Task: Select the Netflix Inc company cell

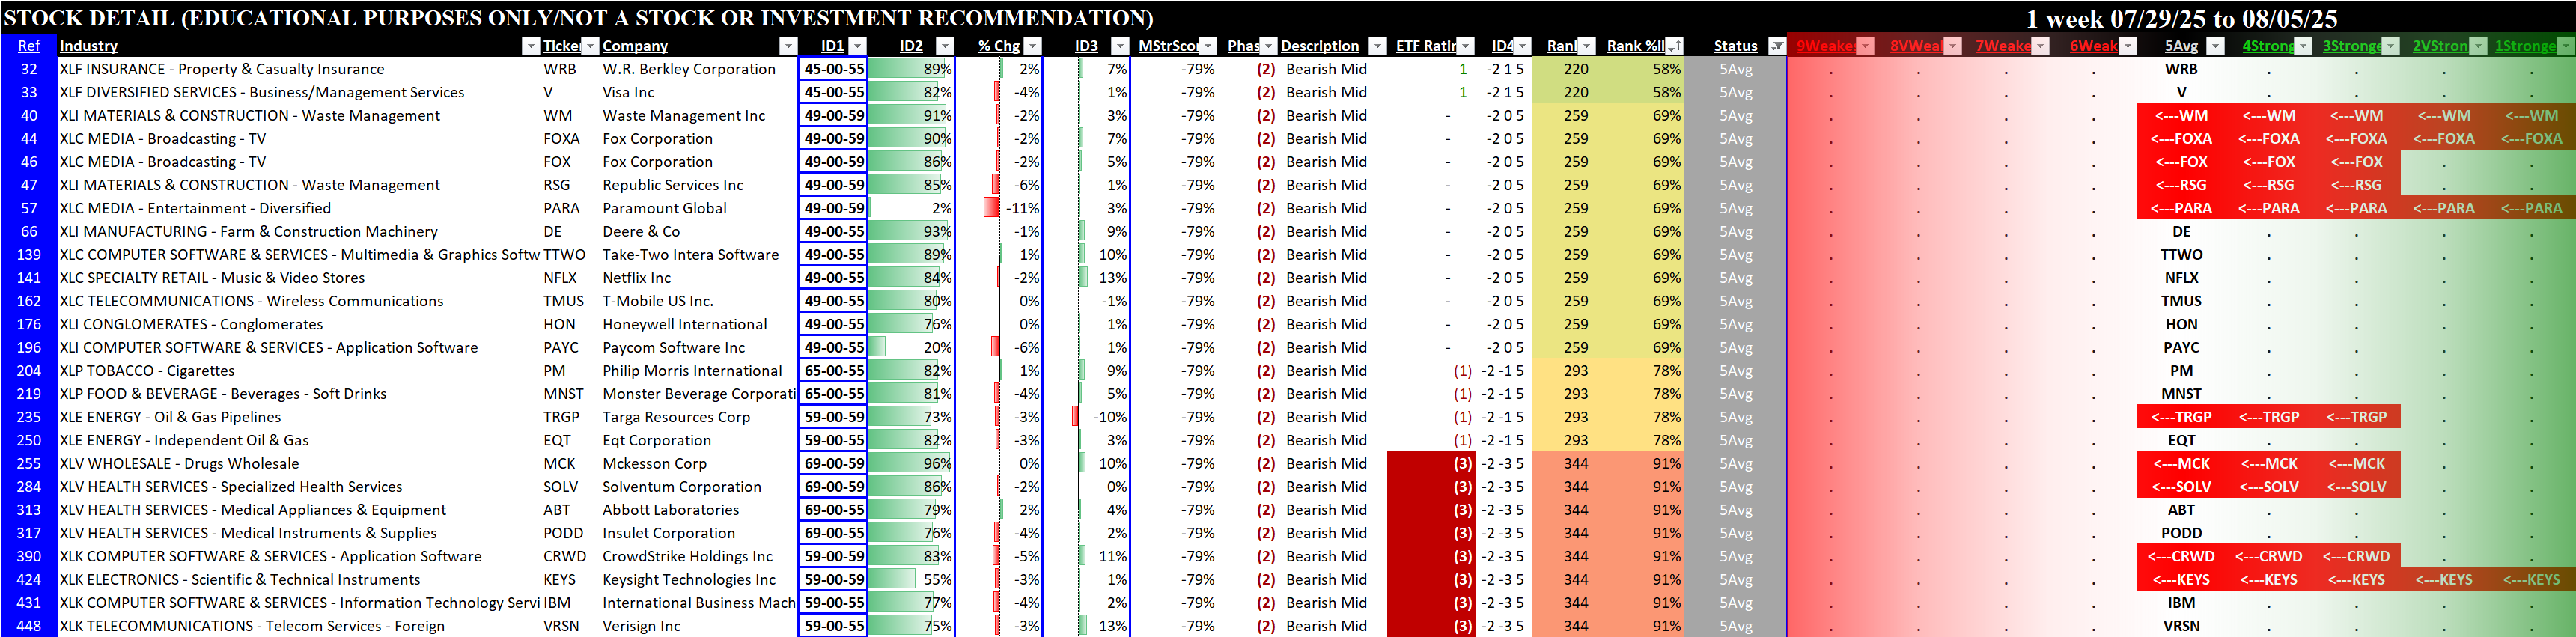Action: click(x=699, y=278)
